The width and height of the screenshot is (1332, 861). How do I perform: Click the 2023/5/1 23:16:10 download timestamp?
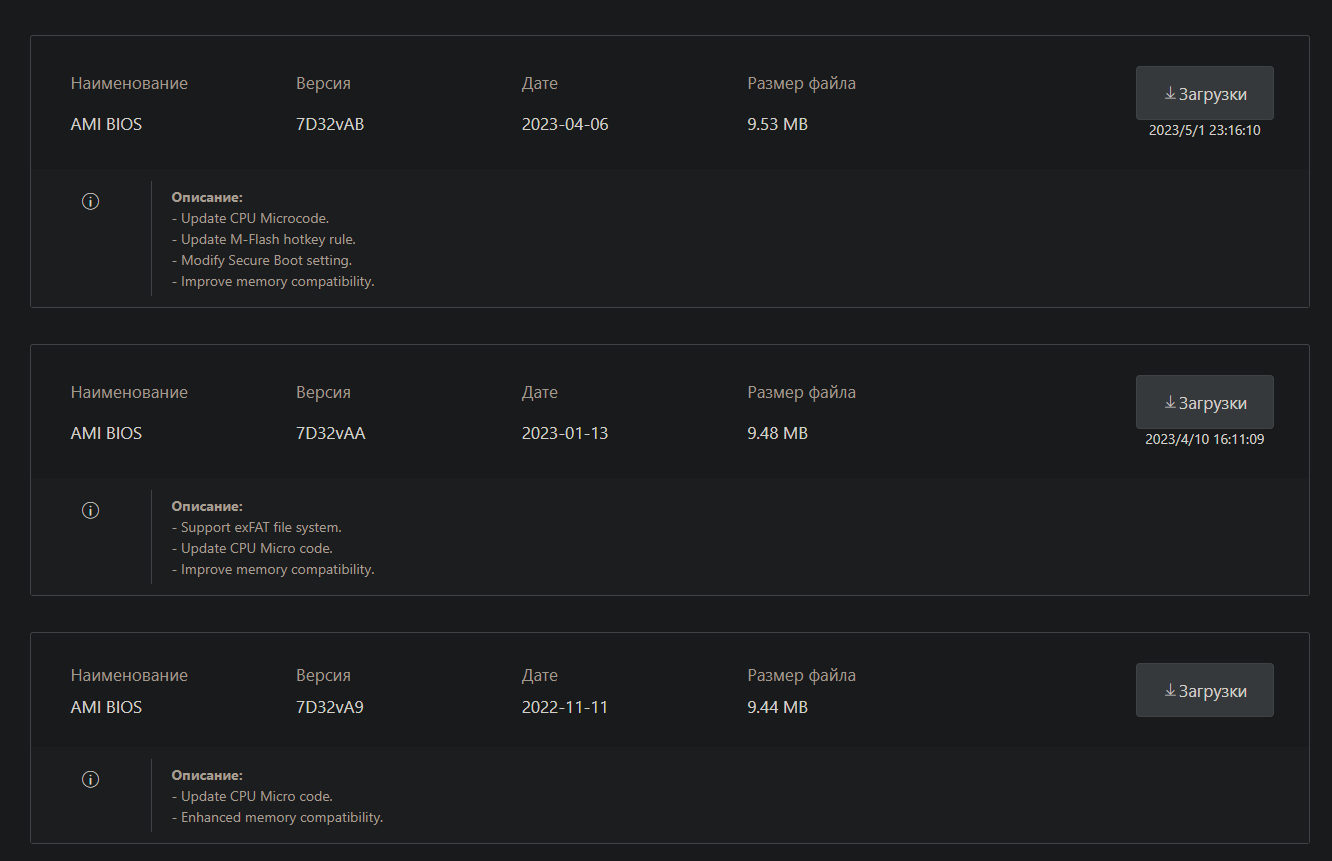click(1204, 130)
